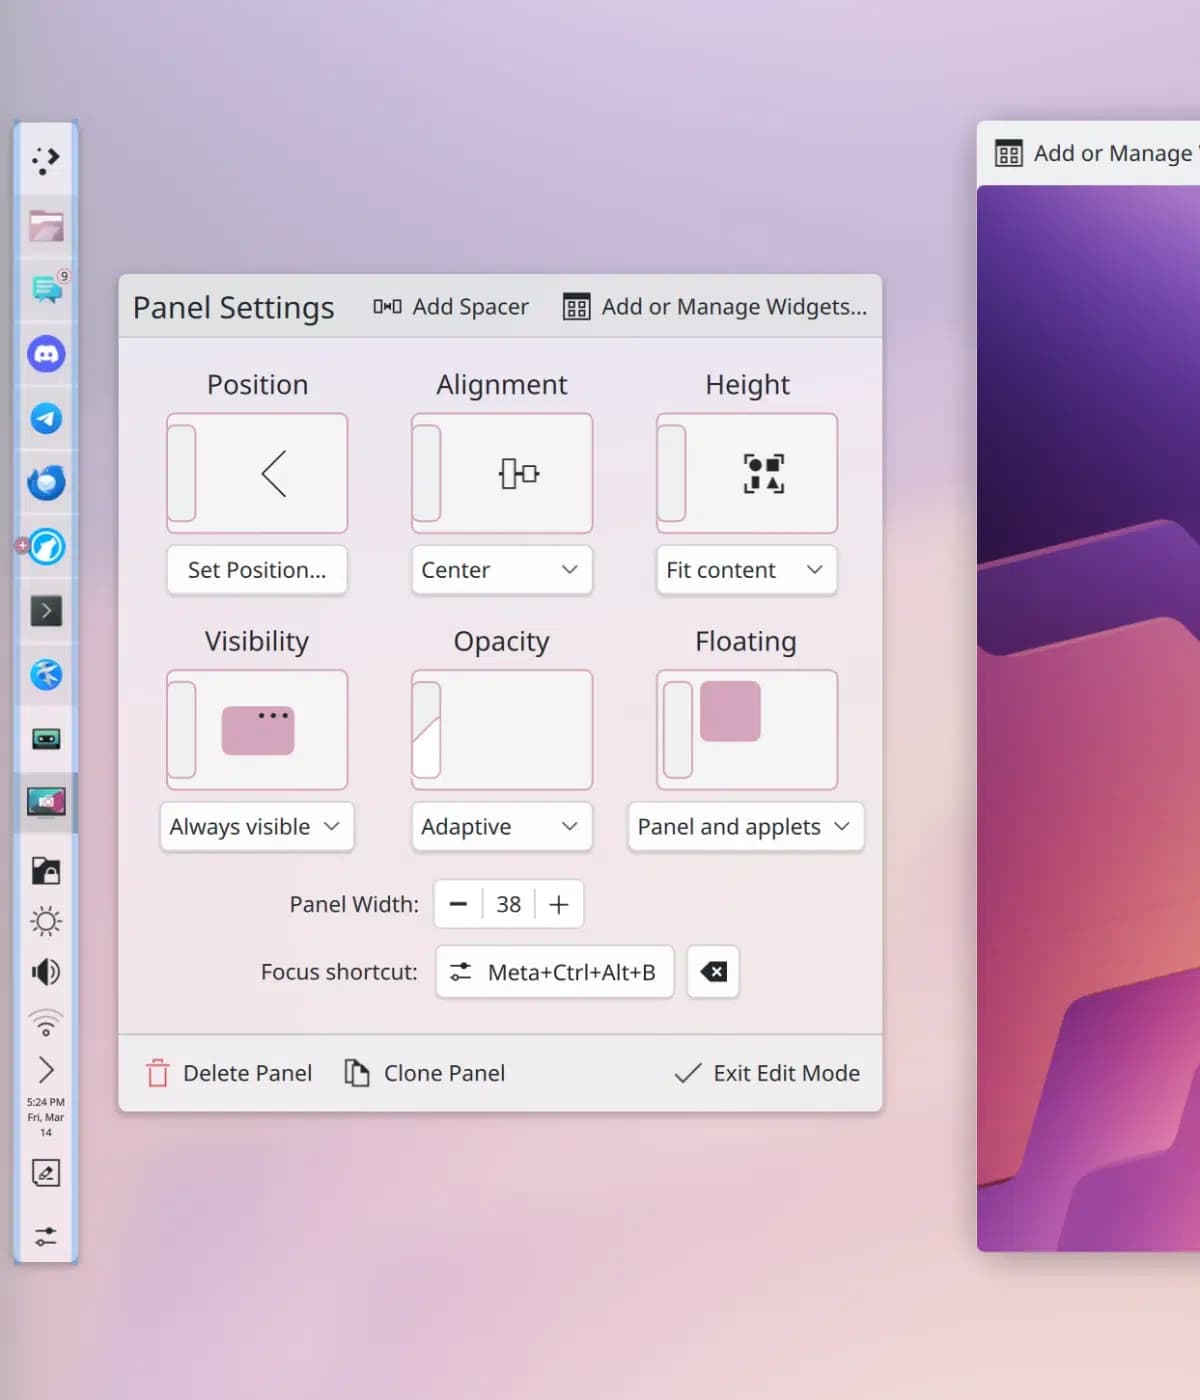Click the volume speaker tray icon

(46, 971)
